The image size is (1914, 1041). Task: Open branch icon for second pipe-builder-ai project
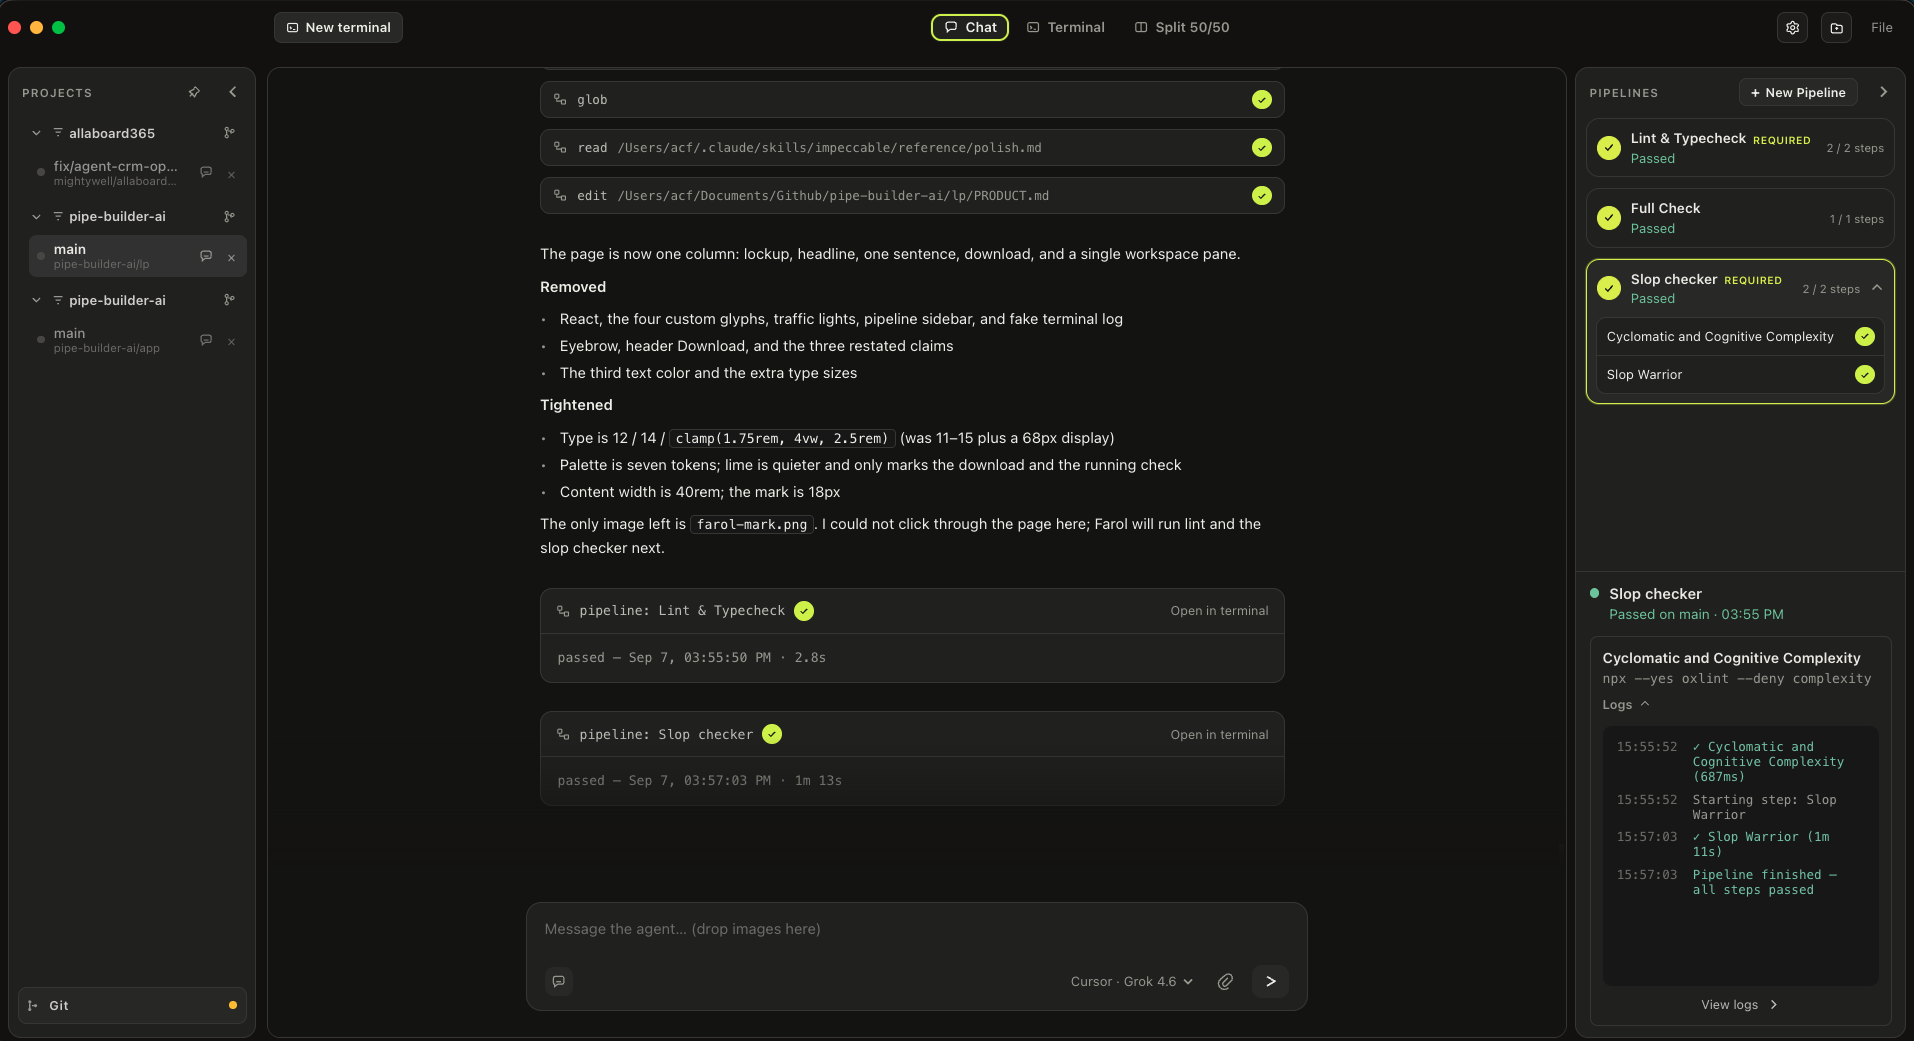point(229,300)
